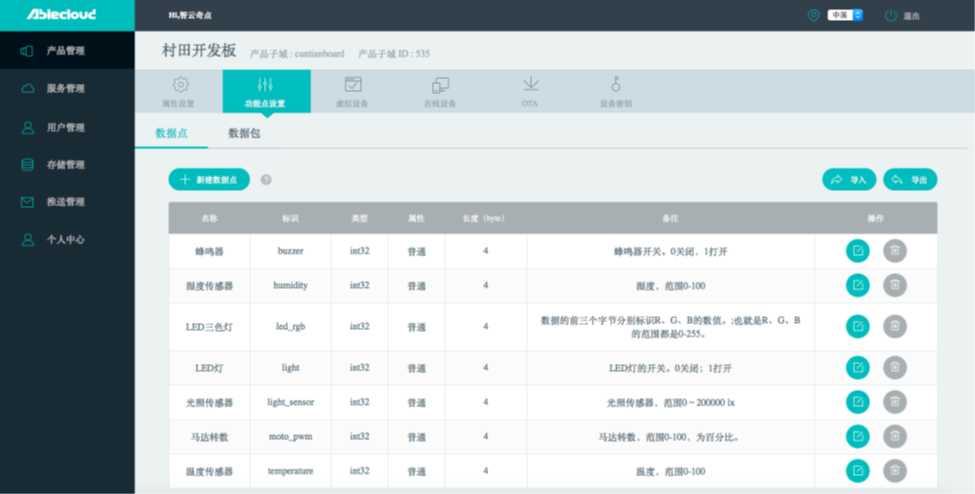Viewport: 975px width, 494px height.
Task: Delete the light_sensor data point row
Action: point(895,402)
